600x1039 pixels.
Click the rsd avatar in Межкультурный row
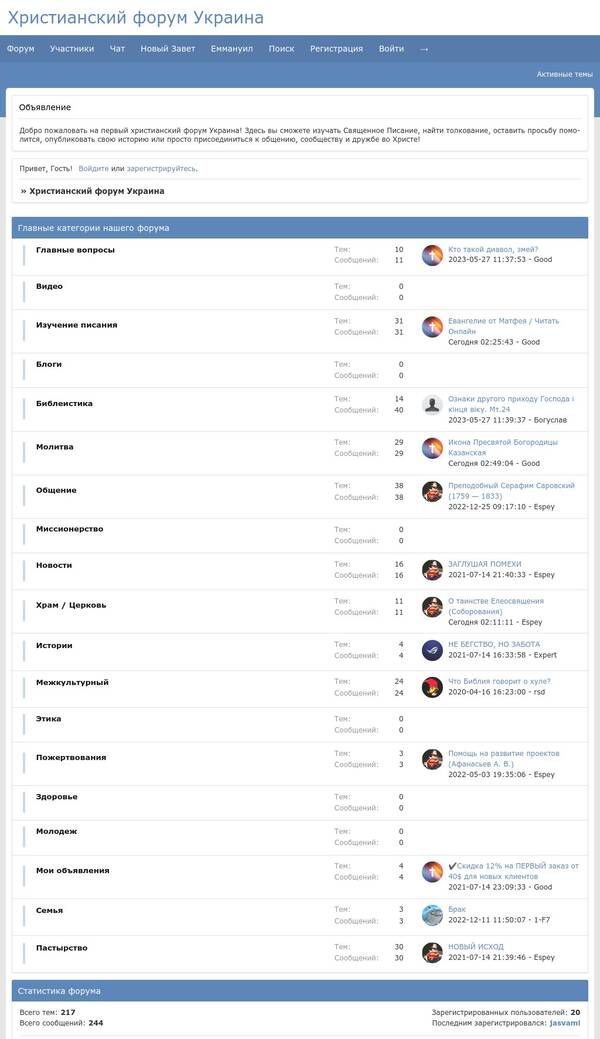click(x=432, y=687)
